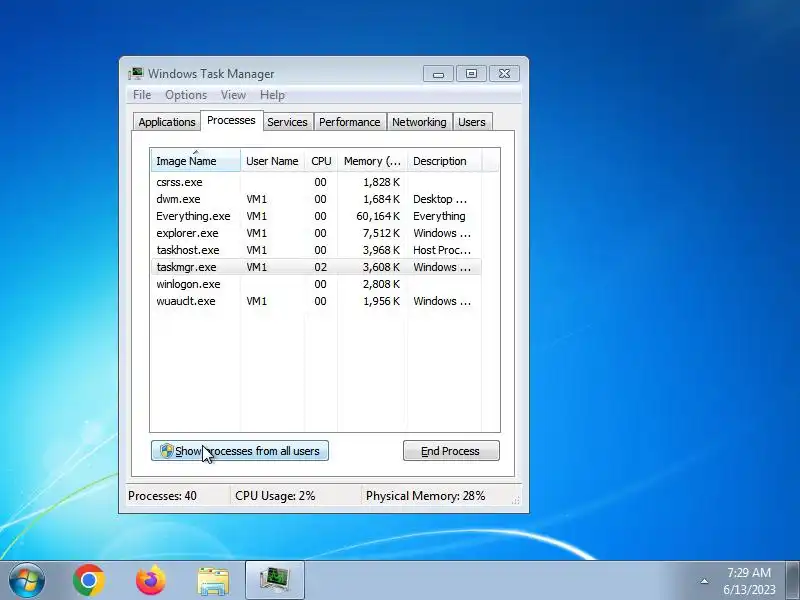800x600 pixels.
Task: Click Processes: 40 in status bar
Action: point(162,496)
